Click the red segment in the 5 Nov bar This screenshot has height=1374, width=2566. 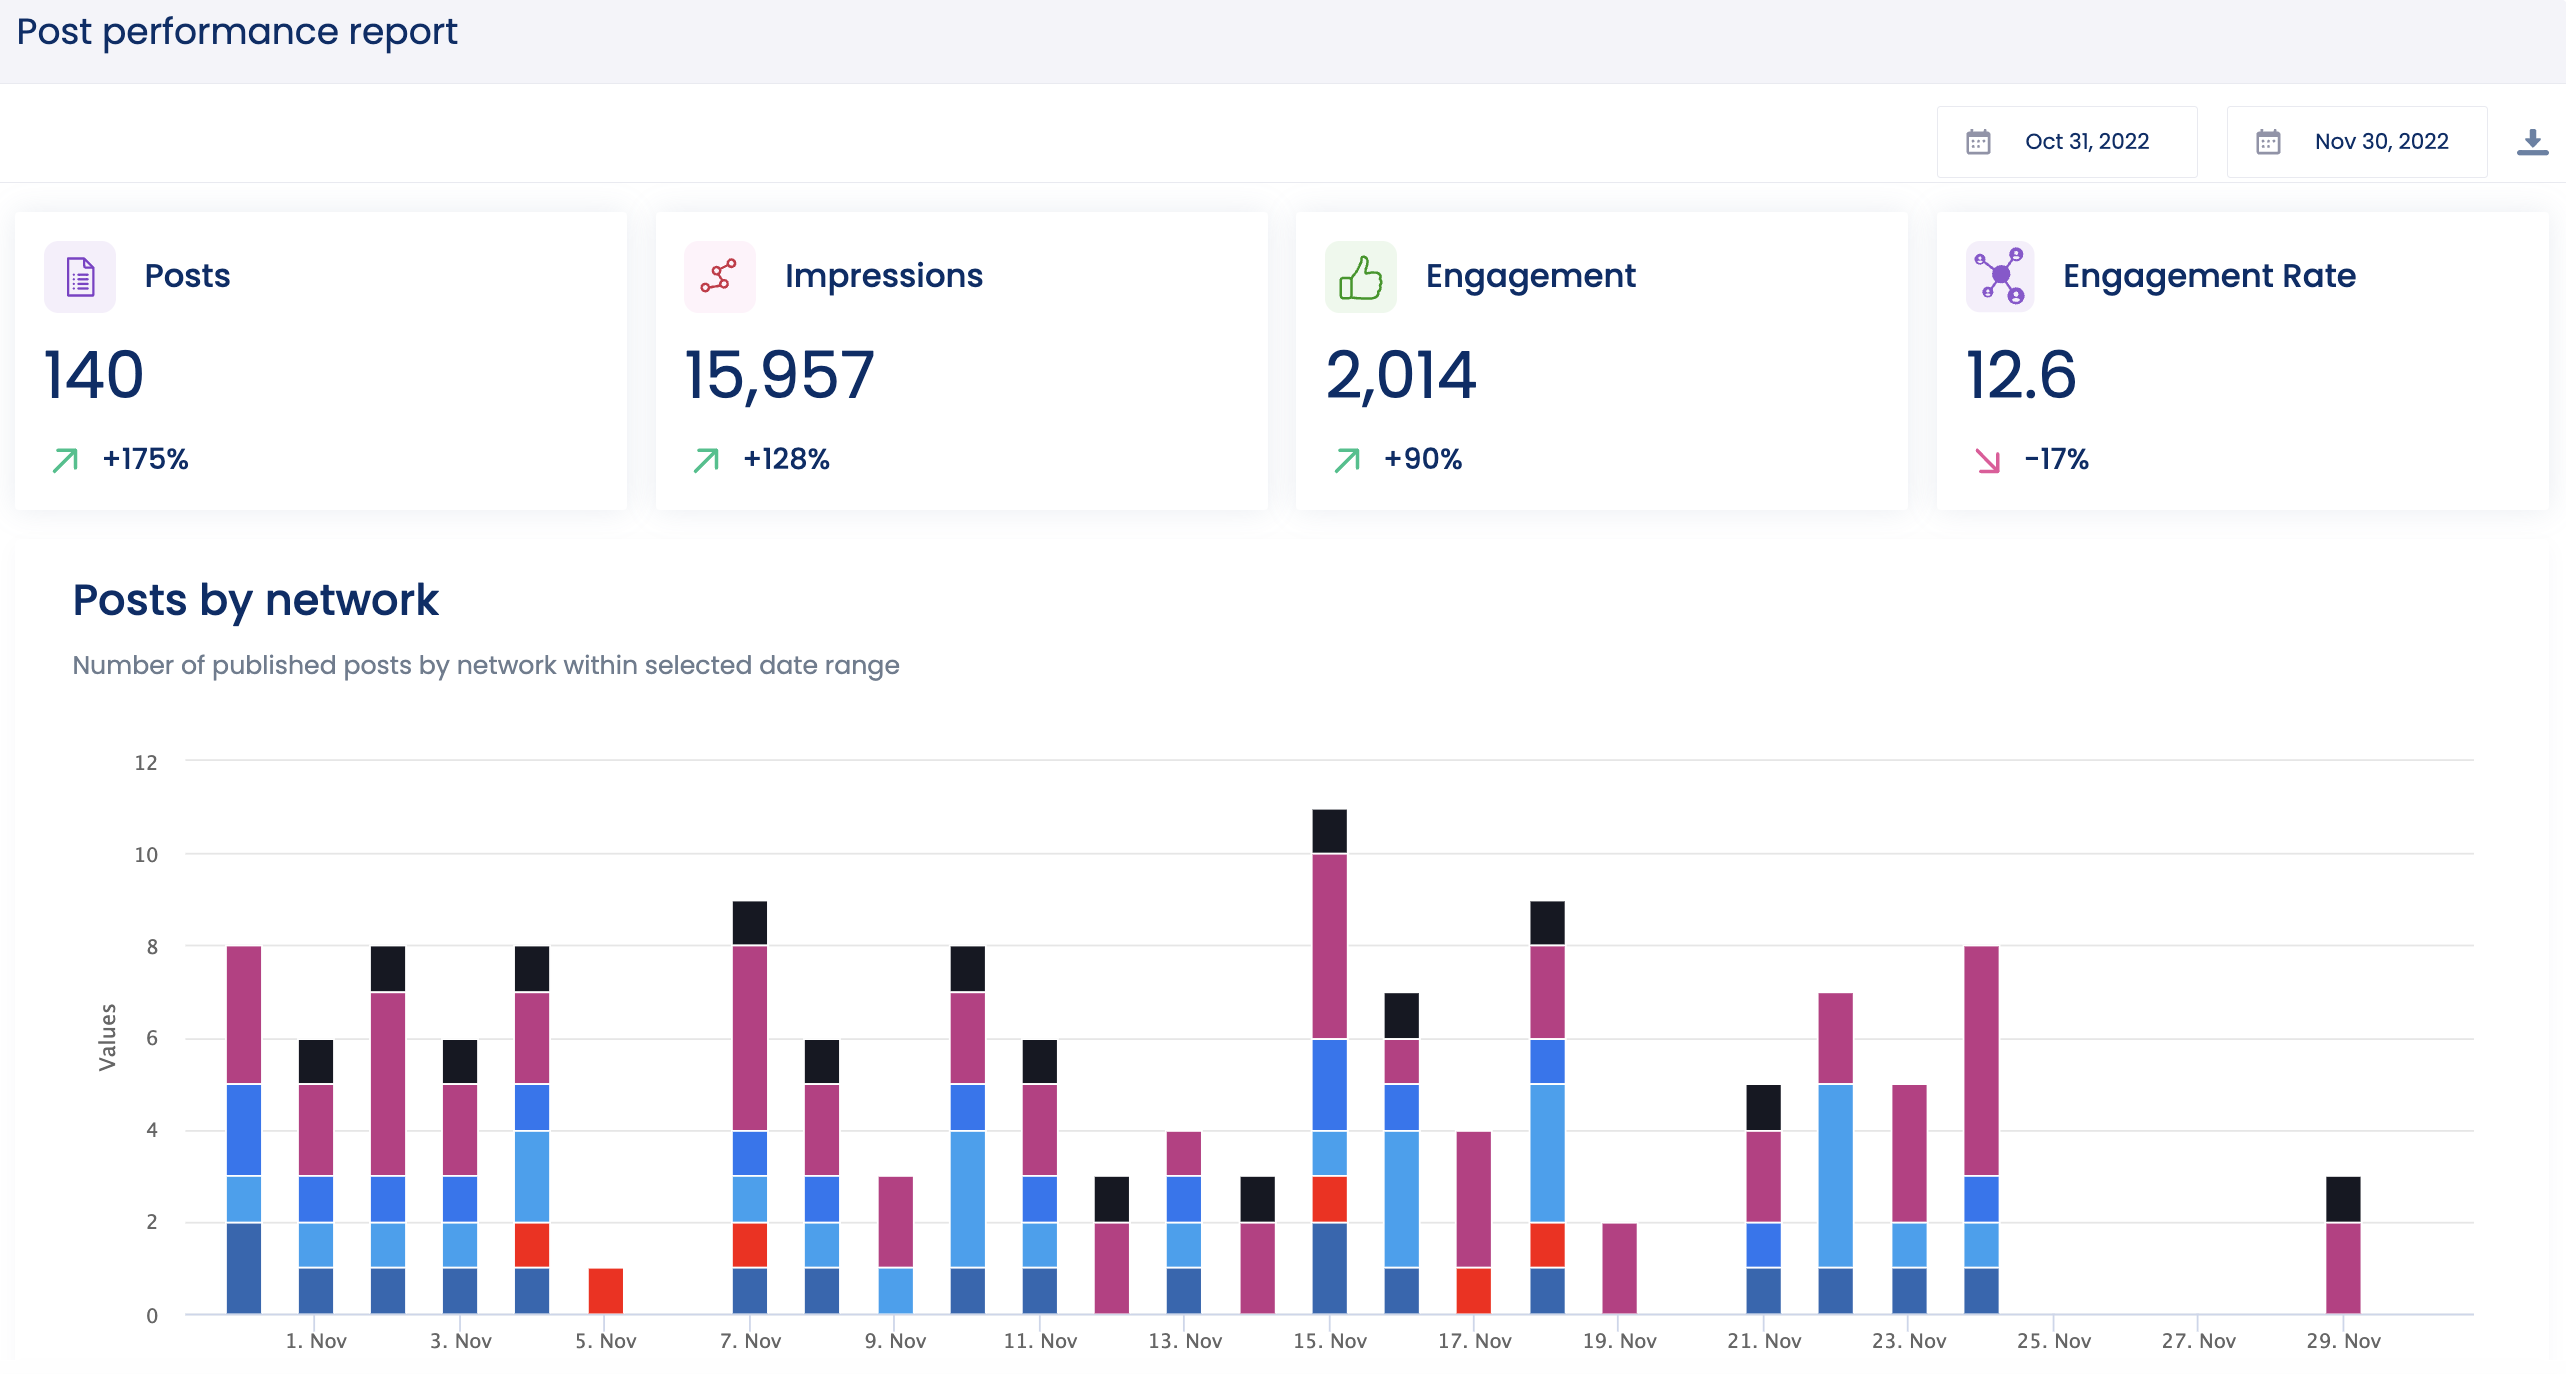pos(607,1292)
